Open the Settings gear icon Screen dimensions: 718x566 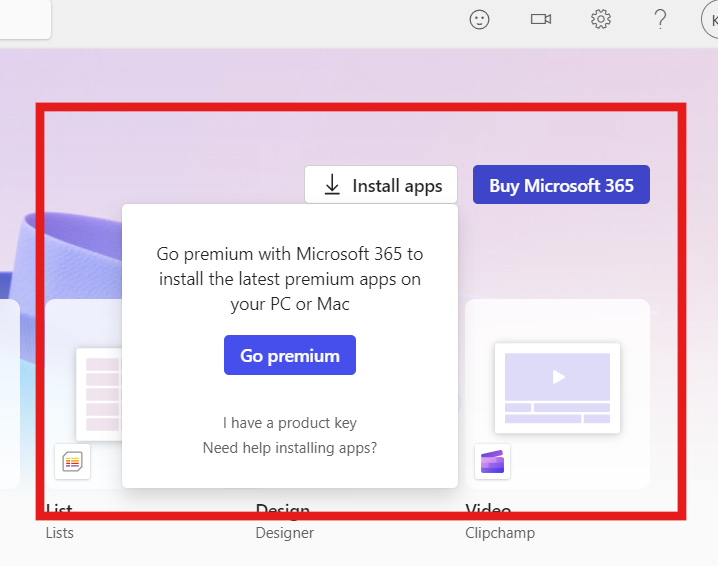point(601,19)
